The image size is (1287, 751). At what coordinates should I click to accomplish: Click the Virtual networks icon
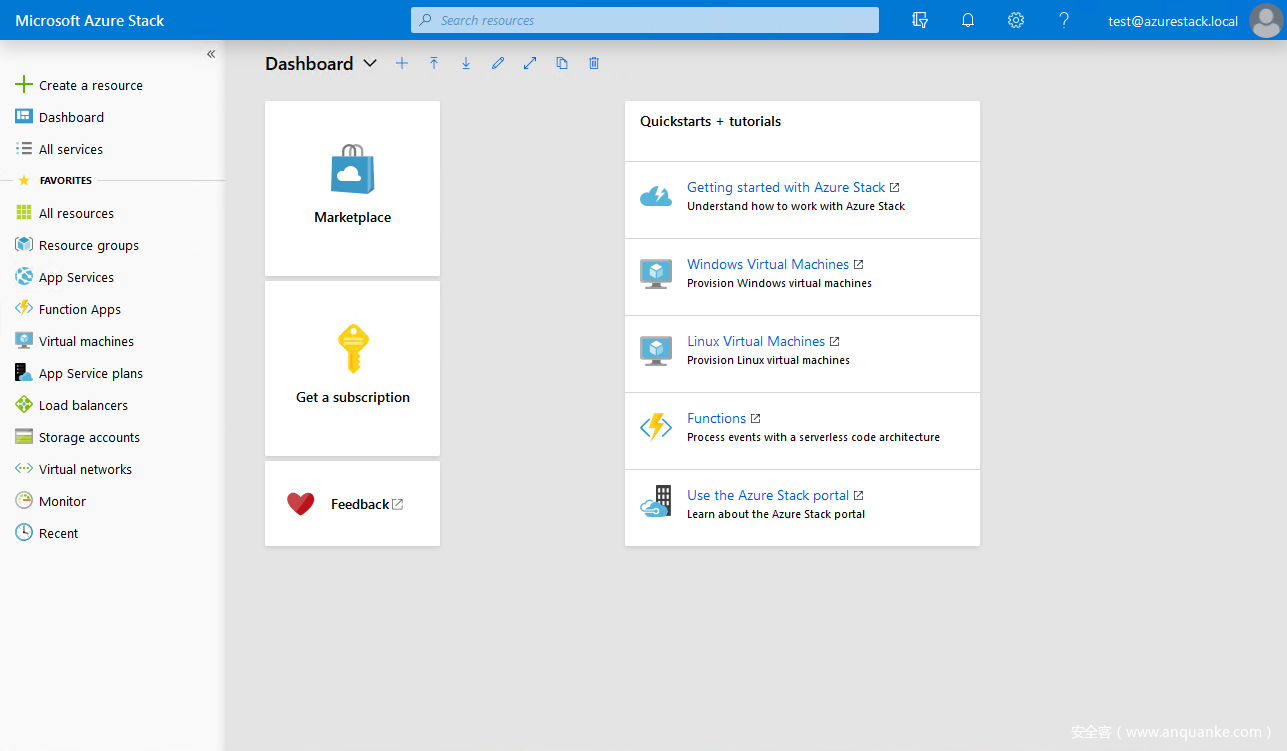point(24,469)
